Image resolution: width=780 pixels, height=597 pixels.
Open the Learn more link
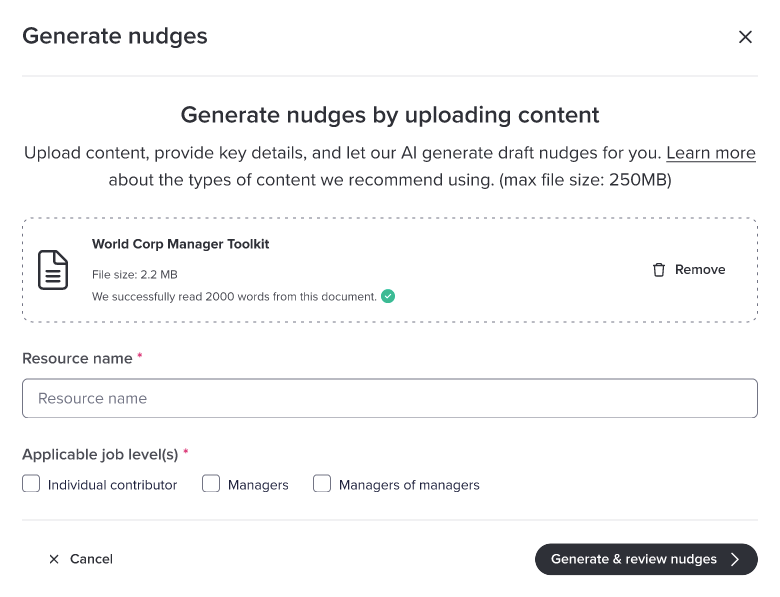click(x=710, y=153)
